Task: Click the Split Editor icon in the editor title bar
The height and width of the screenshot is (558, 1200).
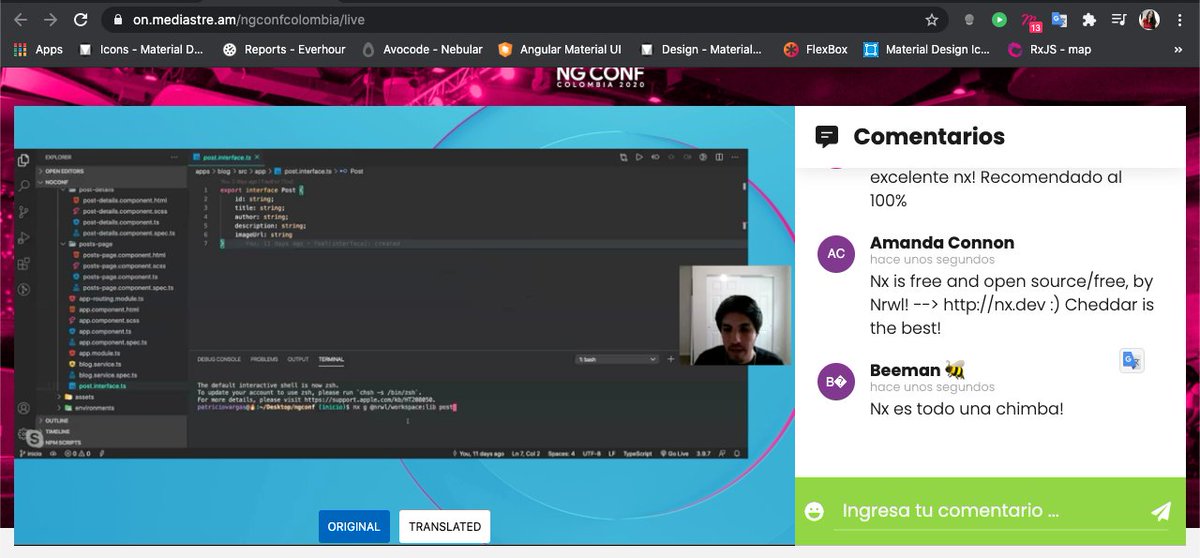Action: tap(719, 157)
